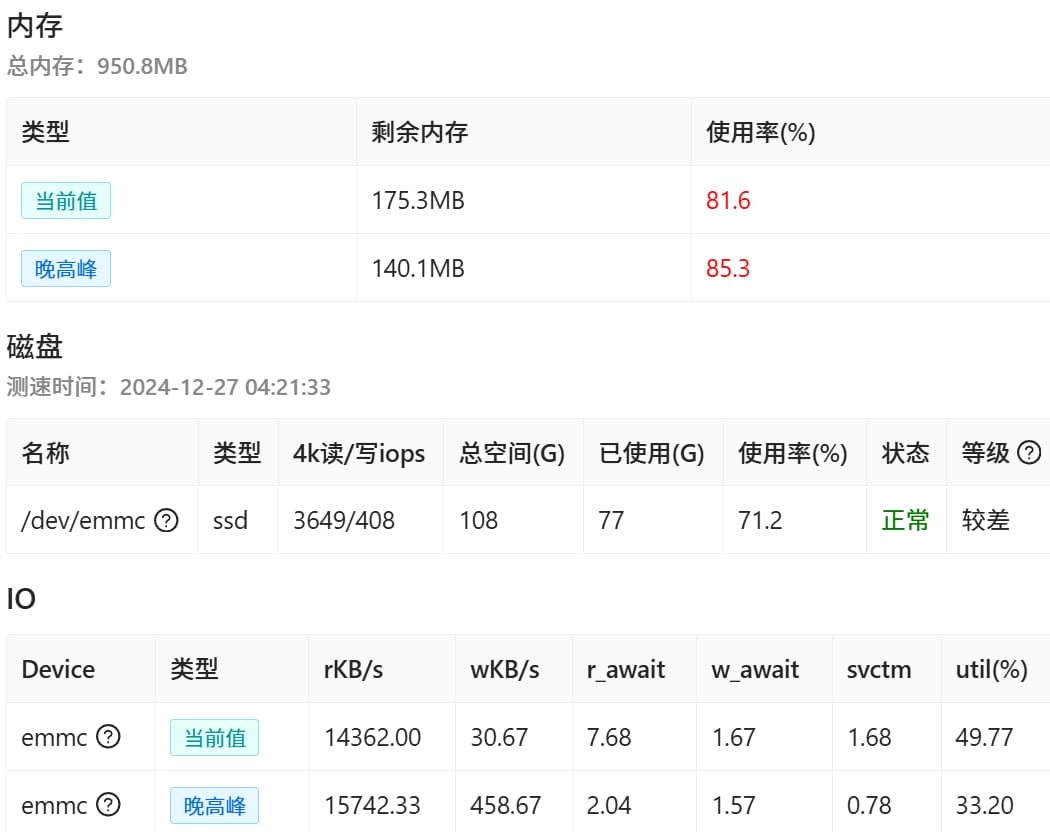Click help icon for emmc in 晚高峰 IO row
Screen dimensions: 1050x832
[x=108, y=805]
